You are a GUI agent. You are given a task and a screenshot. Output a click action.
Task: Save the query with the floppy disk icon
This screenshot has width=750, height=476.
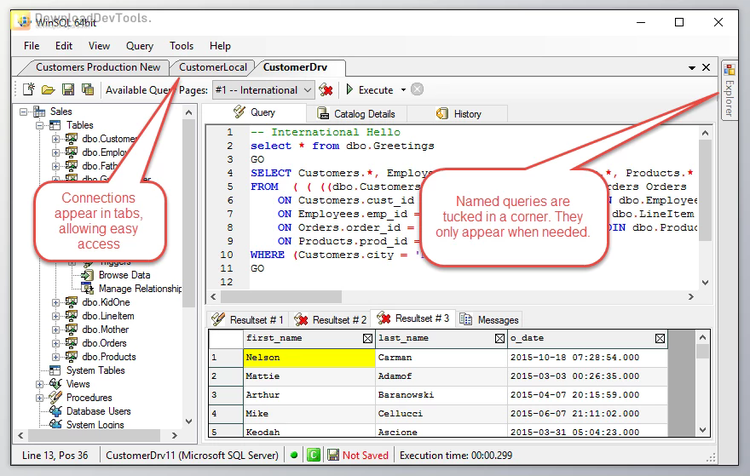point(68,89)
